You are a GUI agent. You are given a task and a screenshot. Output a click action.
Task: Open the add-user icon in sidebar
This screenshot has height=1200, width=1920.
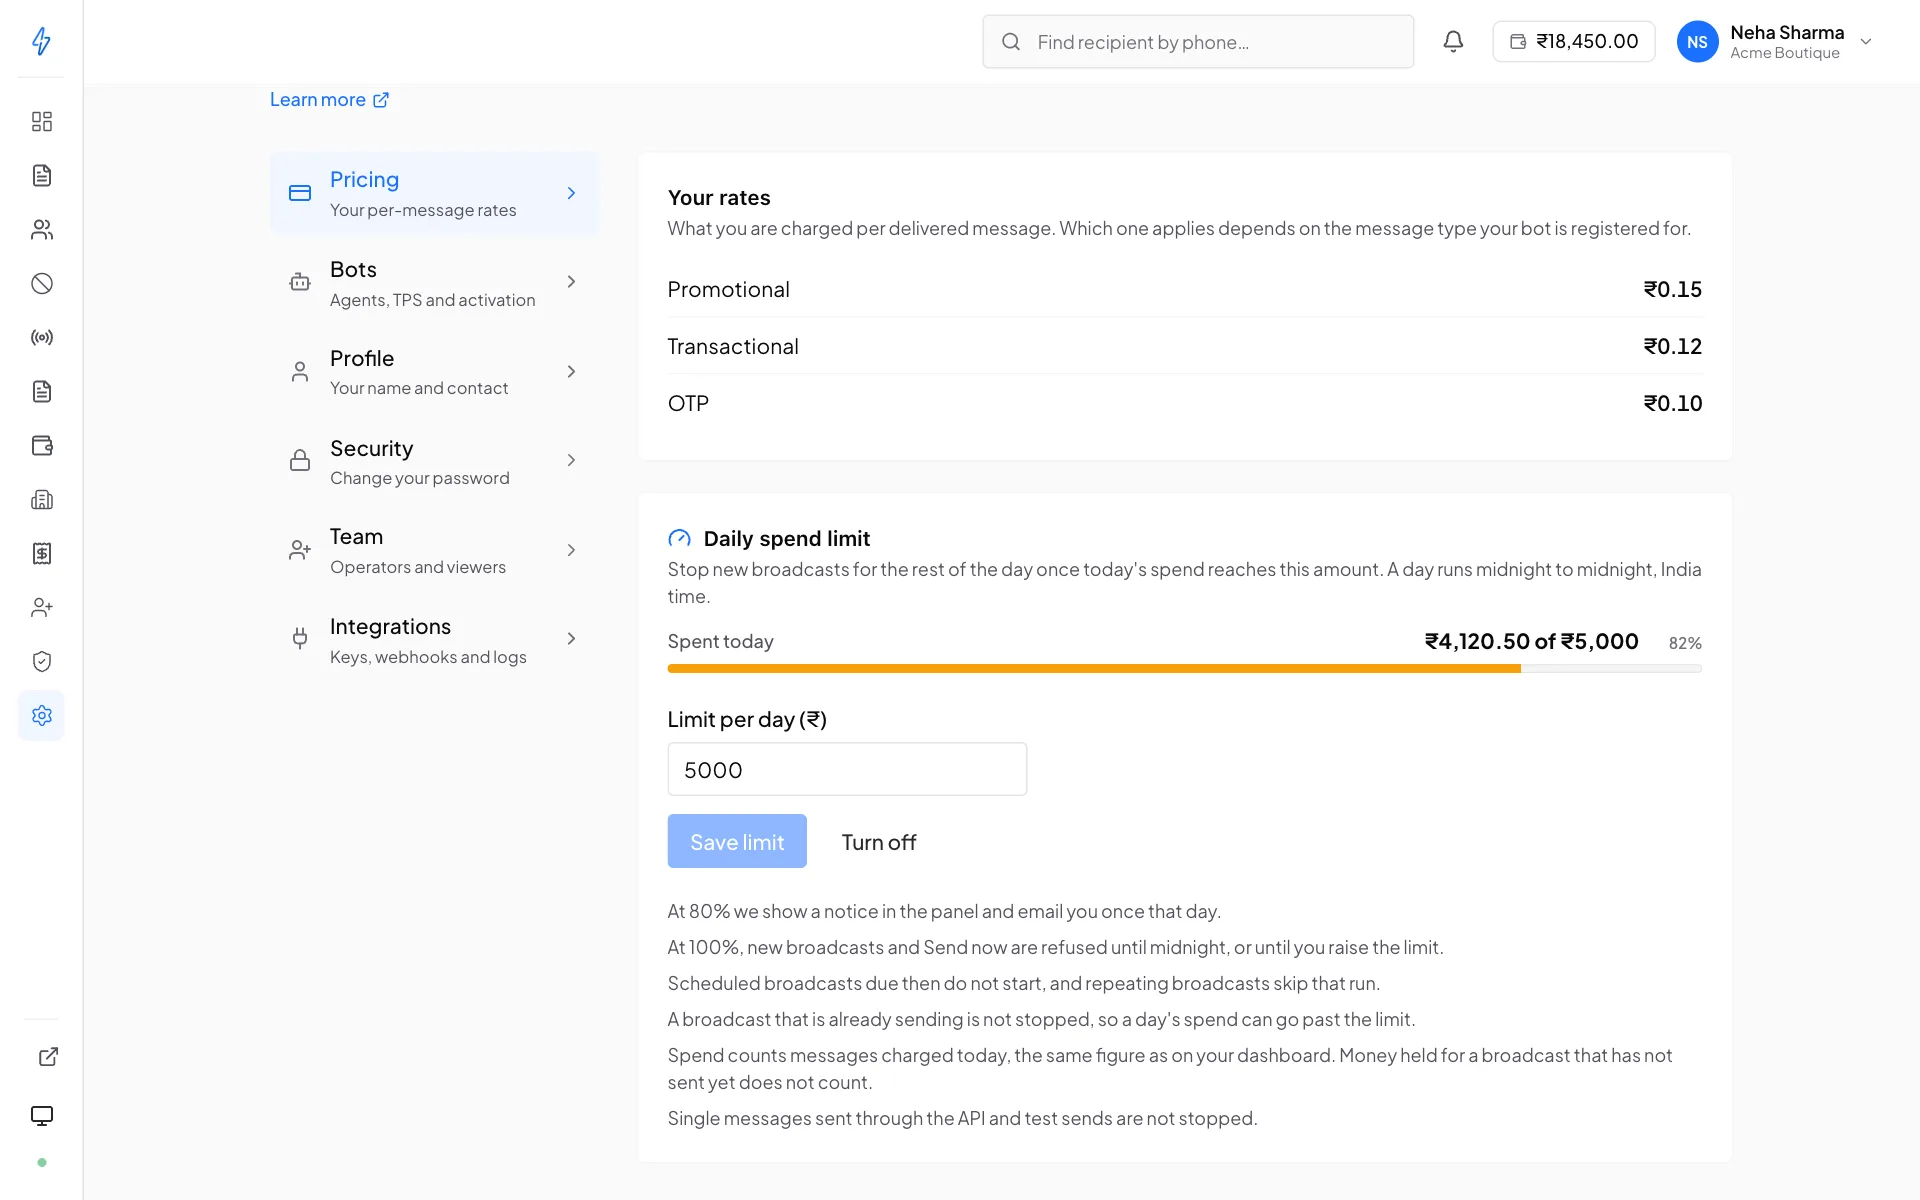tap(41, 608)
